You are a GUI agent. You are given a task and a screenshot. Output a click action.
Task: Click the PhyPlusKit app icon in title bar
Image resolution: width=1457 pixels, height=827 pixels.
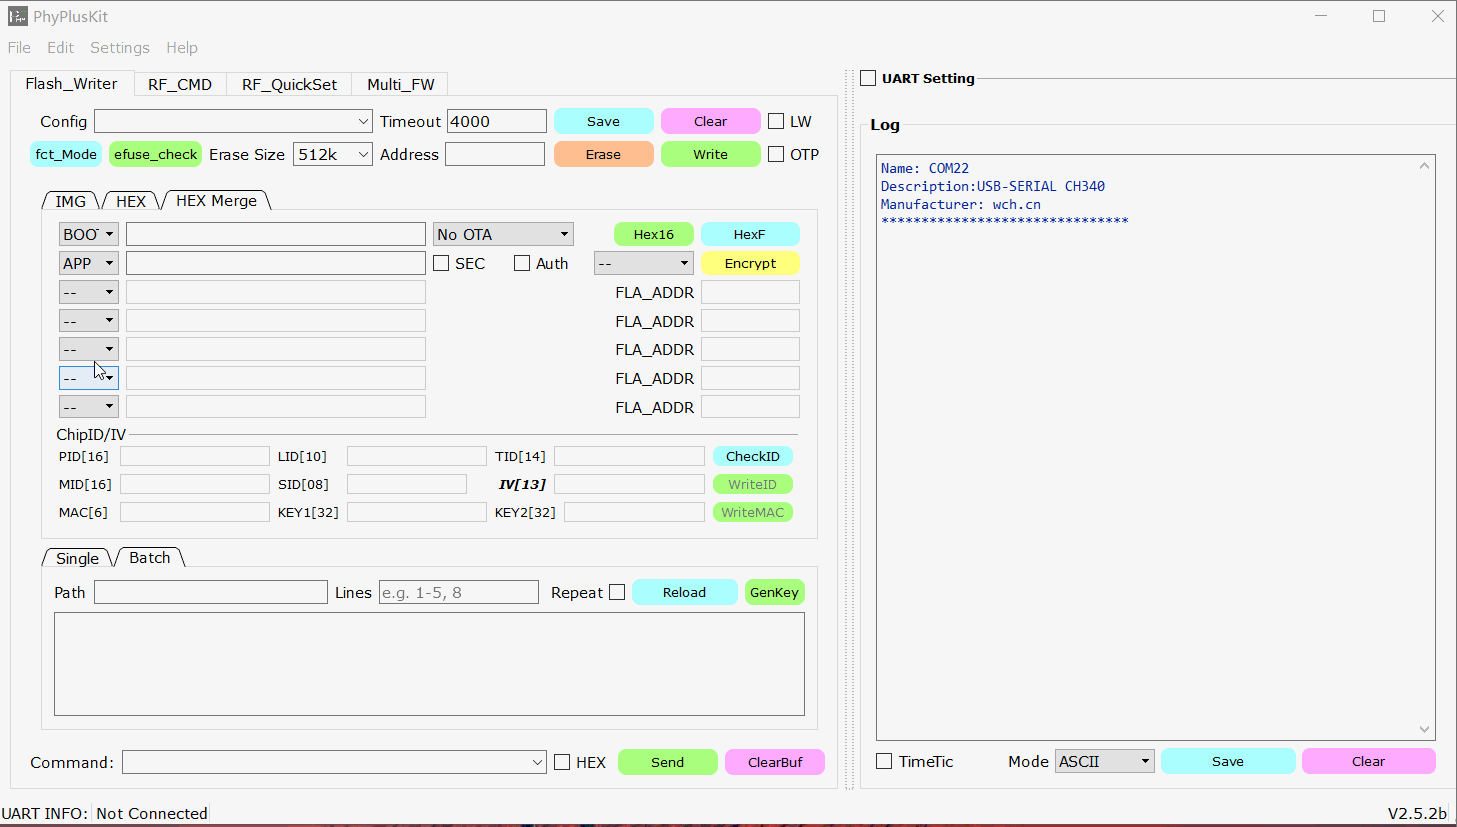[17, 16]
